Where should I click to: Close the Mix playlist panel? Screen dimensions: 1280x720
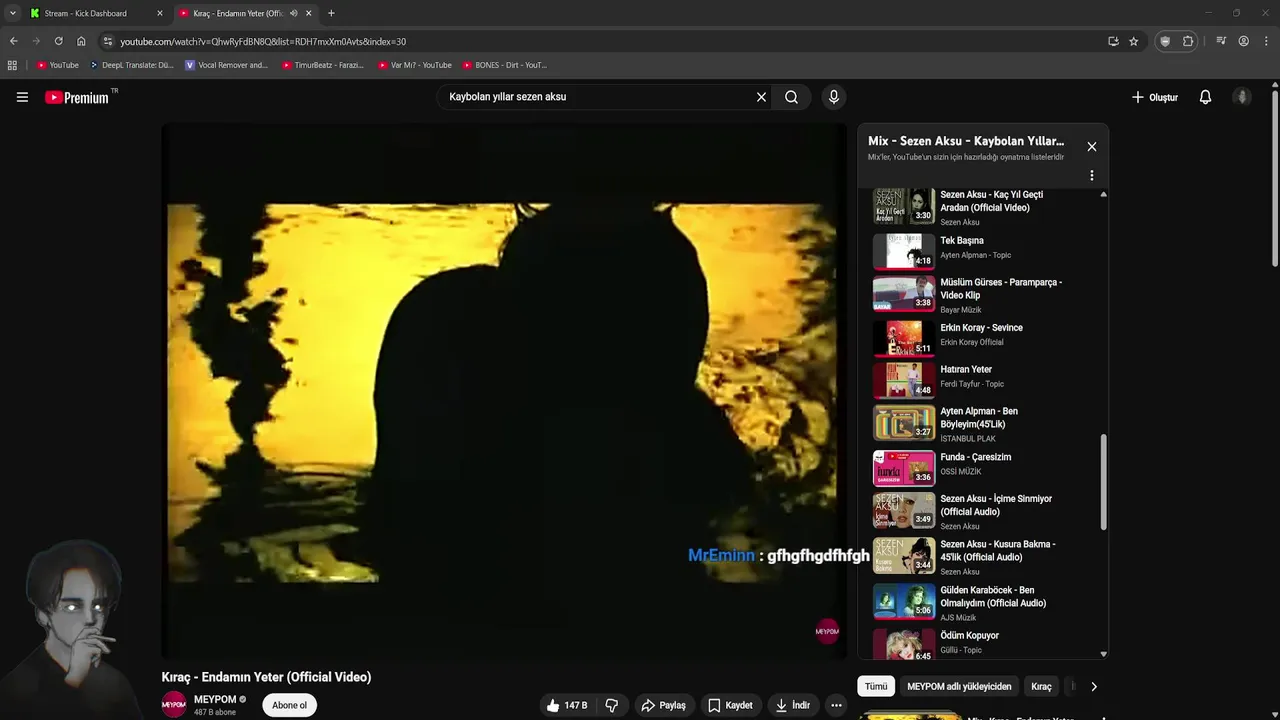[x=1092, y=146]
